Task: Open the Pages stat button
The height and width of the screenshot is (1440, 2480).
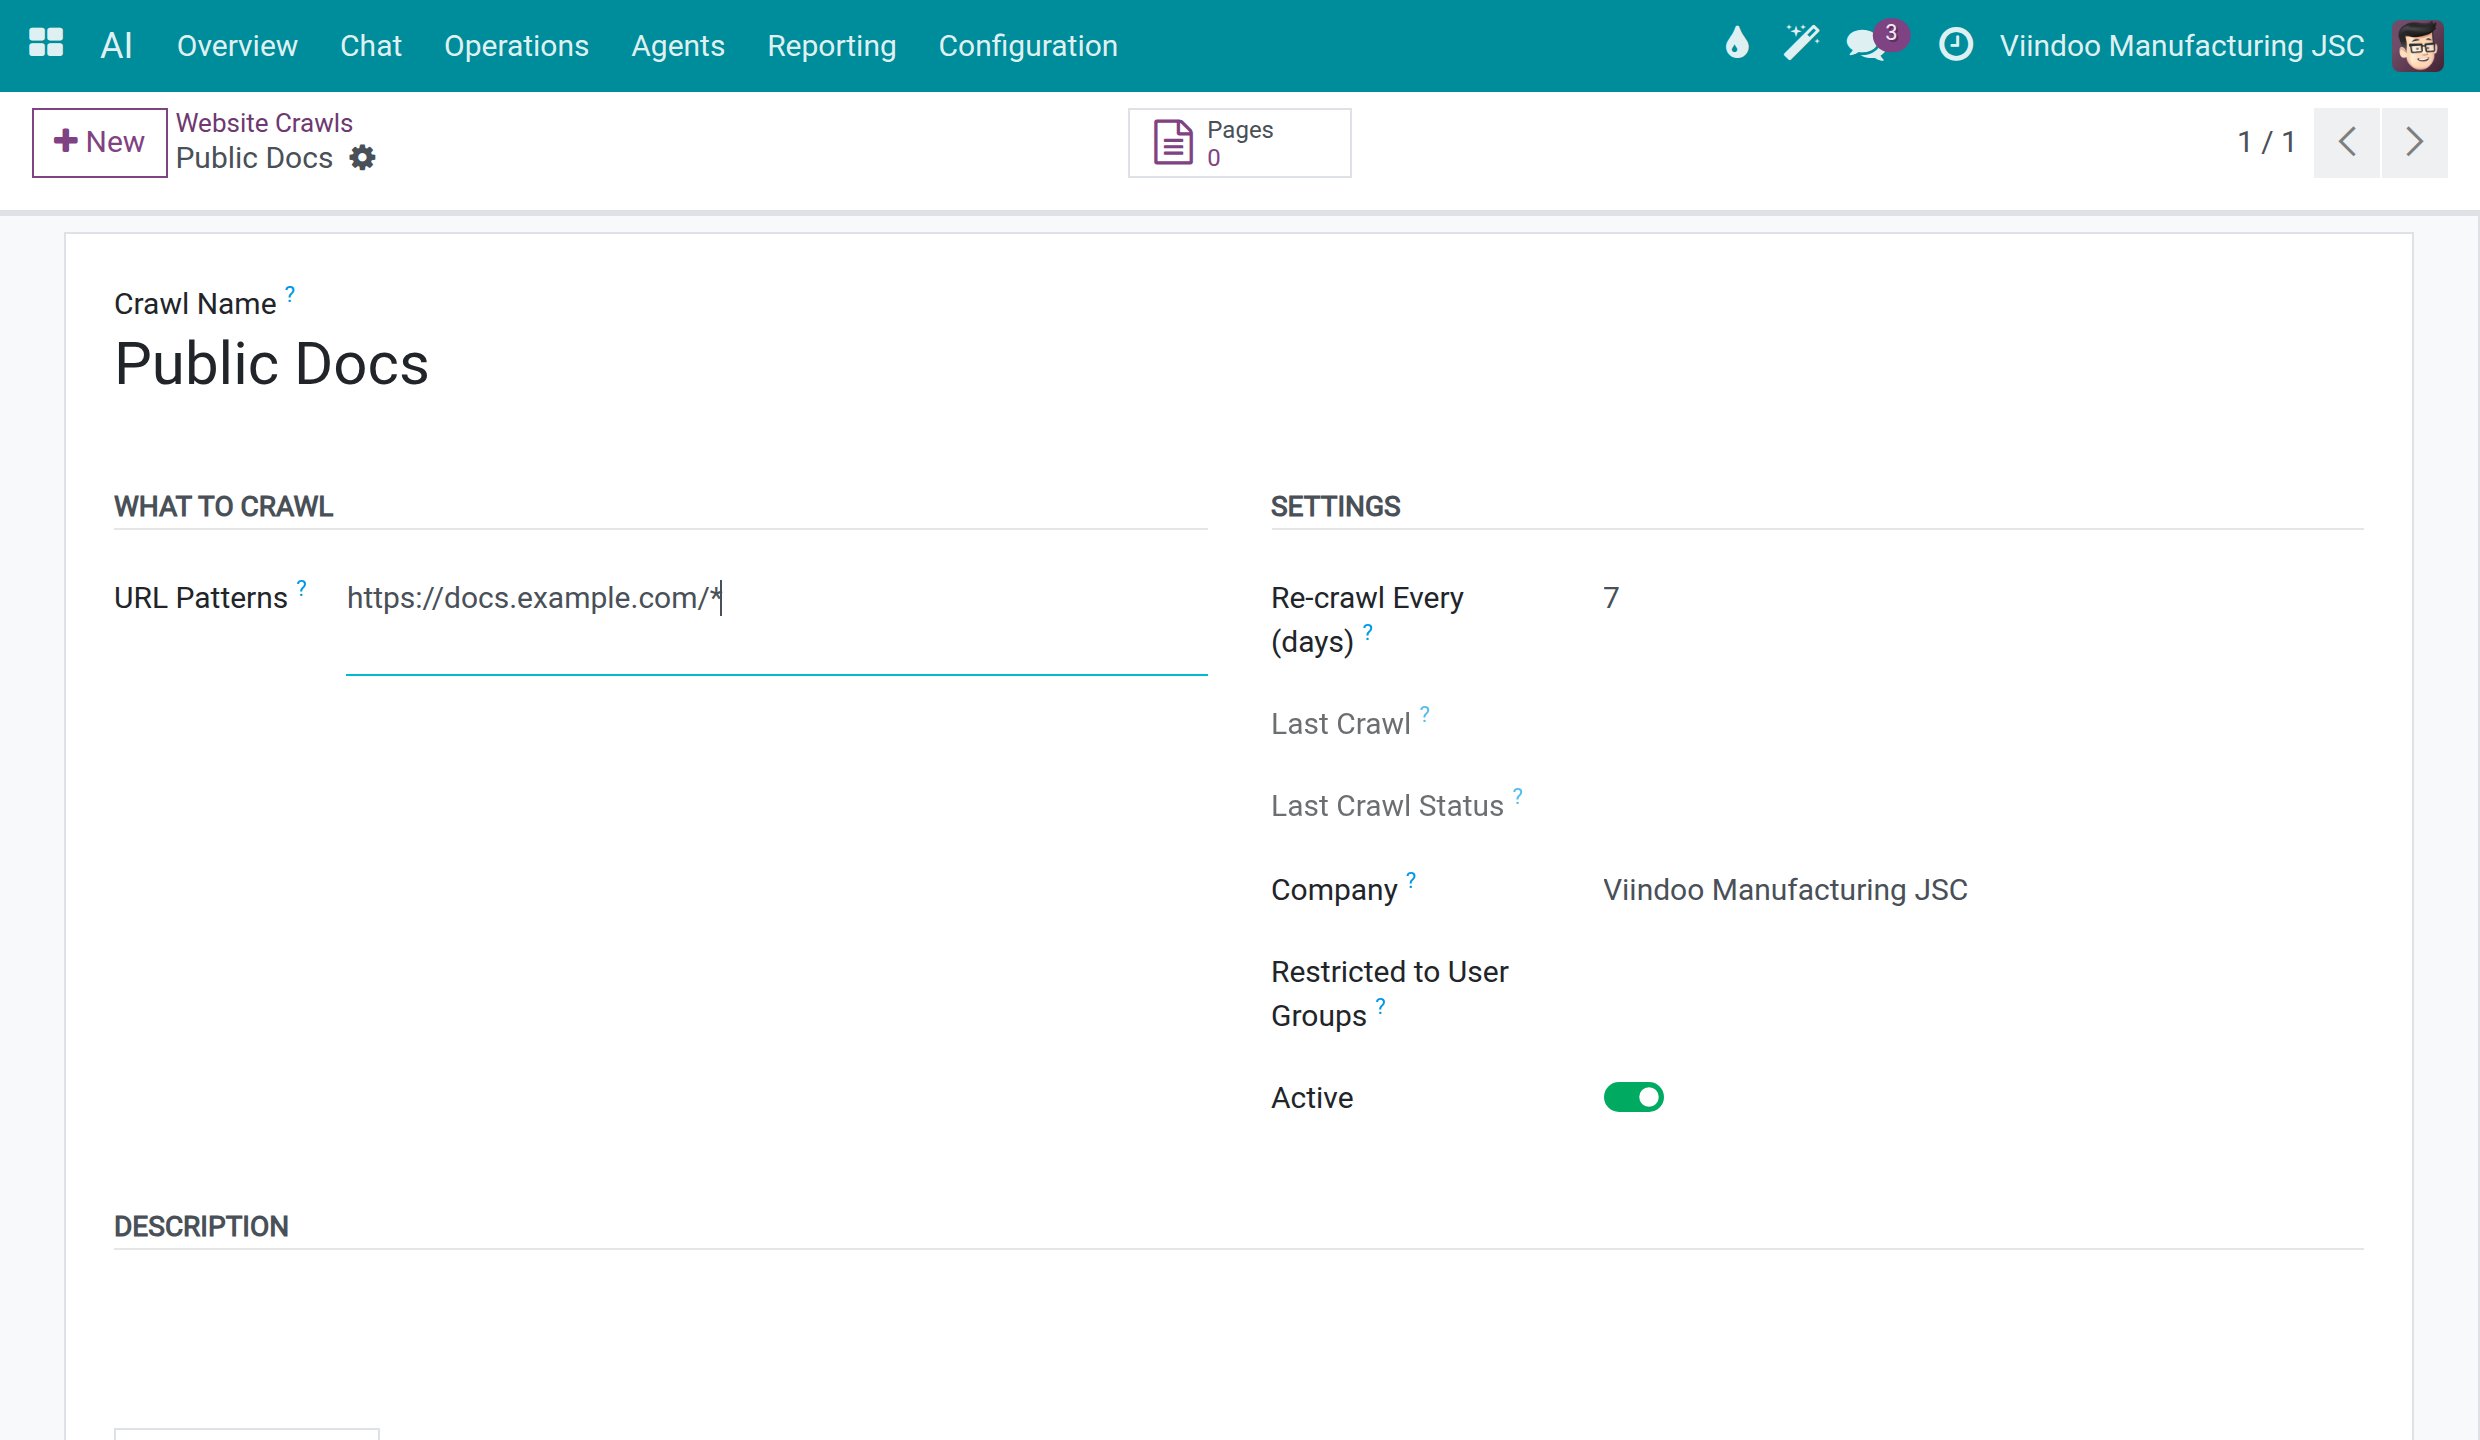Action: click(x=1239, y=143)
